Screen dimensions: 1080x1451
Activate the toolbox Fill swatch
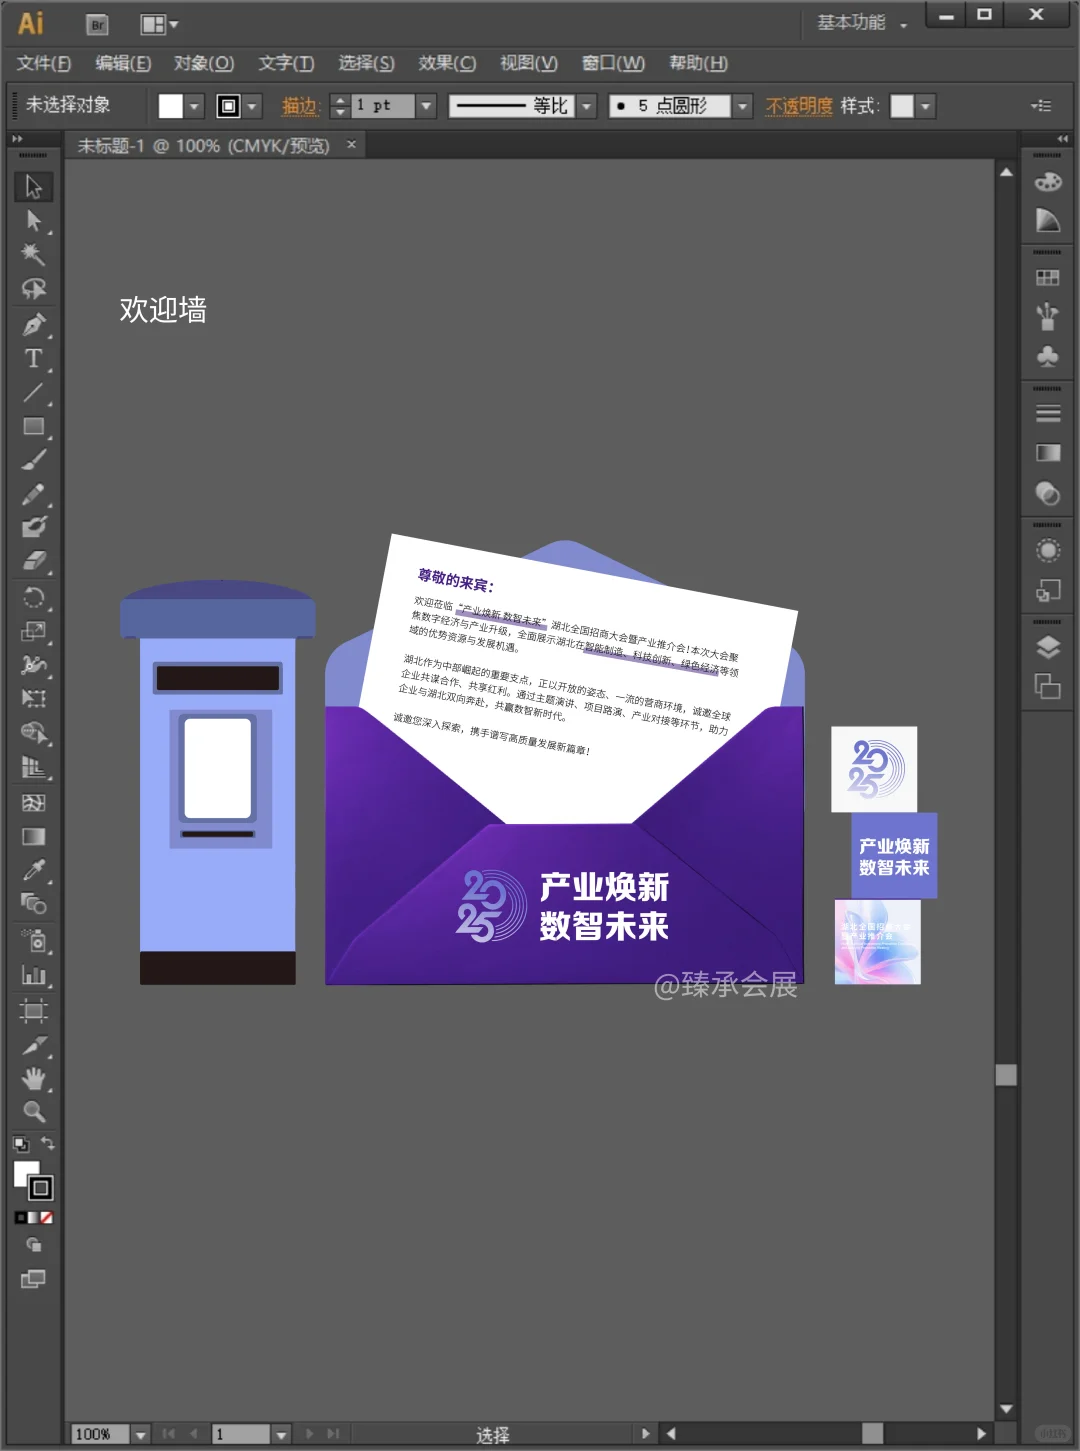click(x=26, y=1173)
